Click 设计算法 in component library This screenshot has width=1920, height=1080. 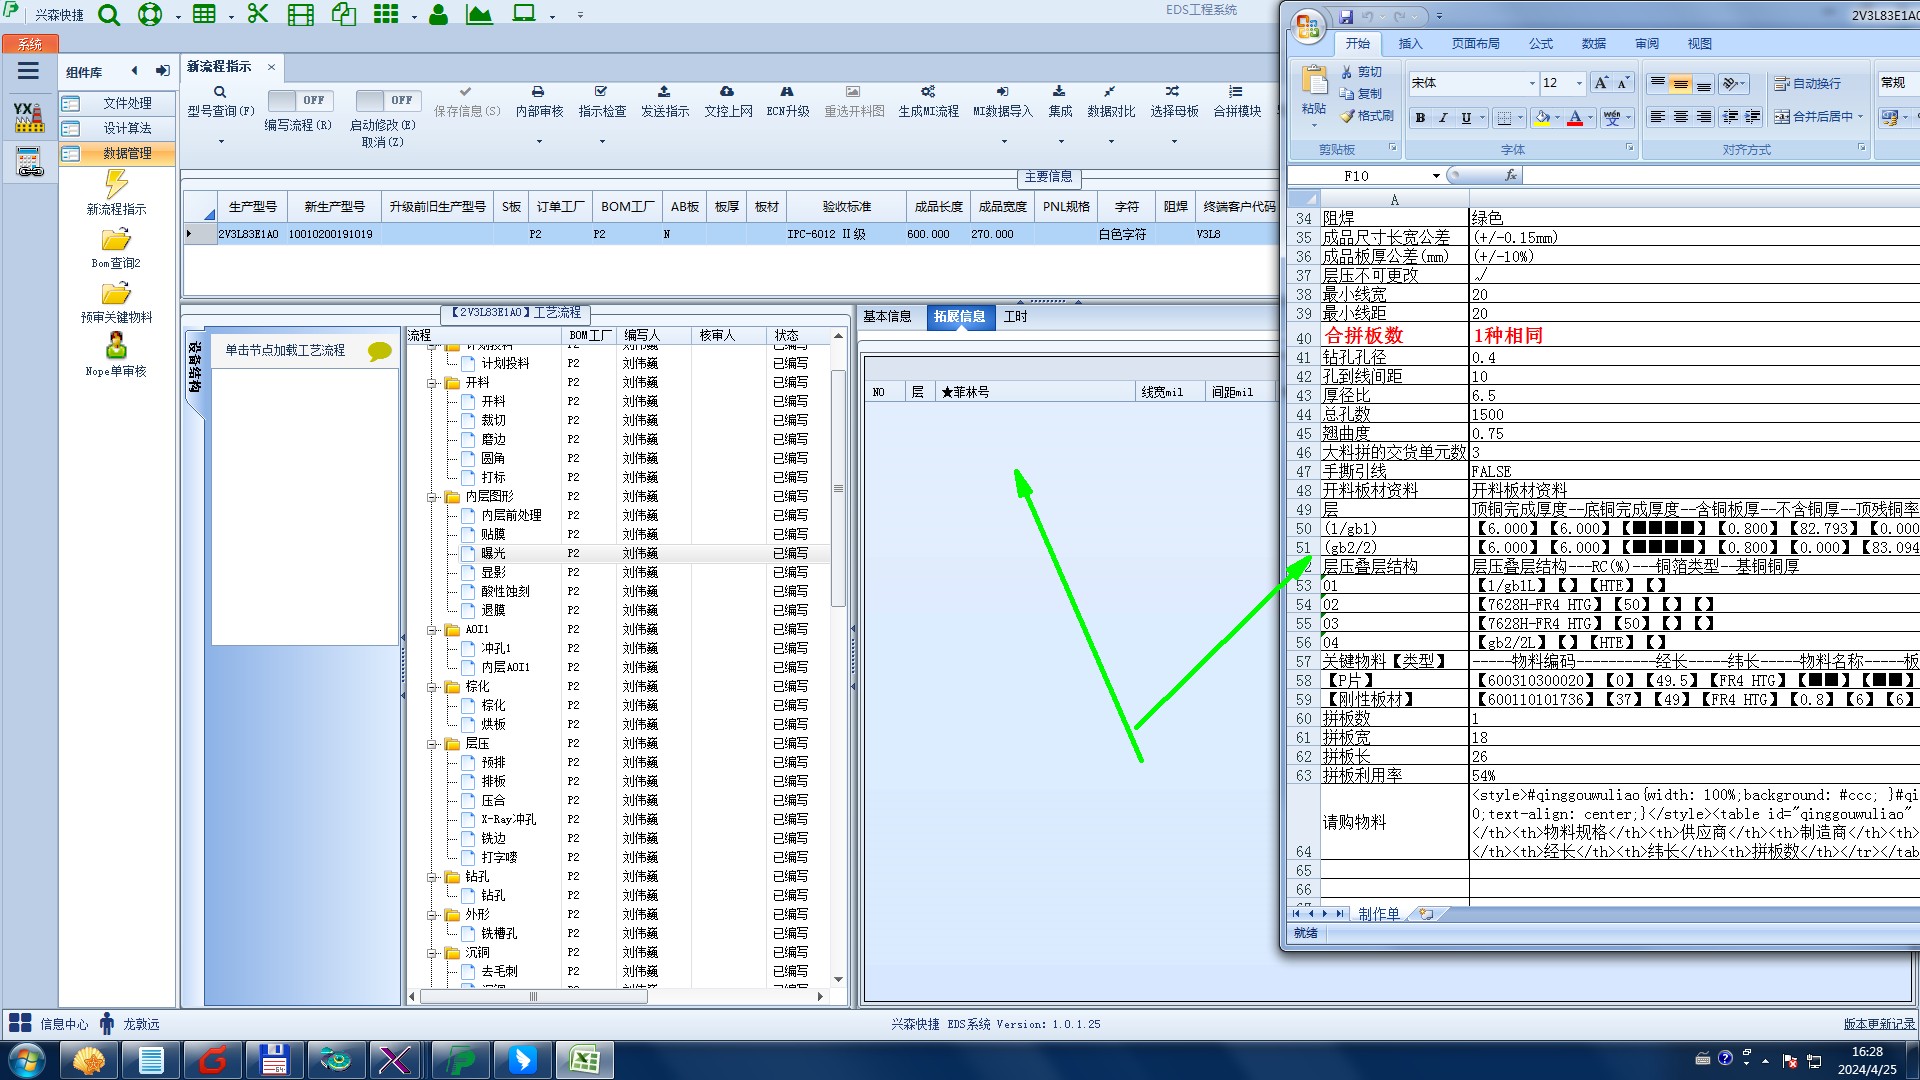[117, 129]
